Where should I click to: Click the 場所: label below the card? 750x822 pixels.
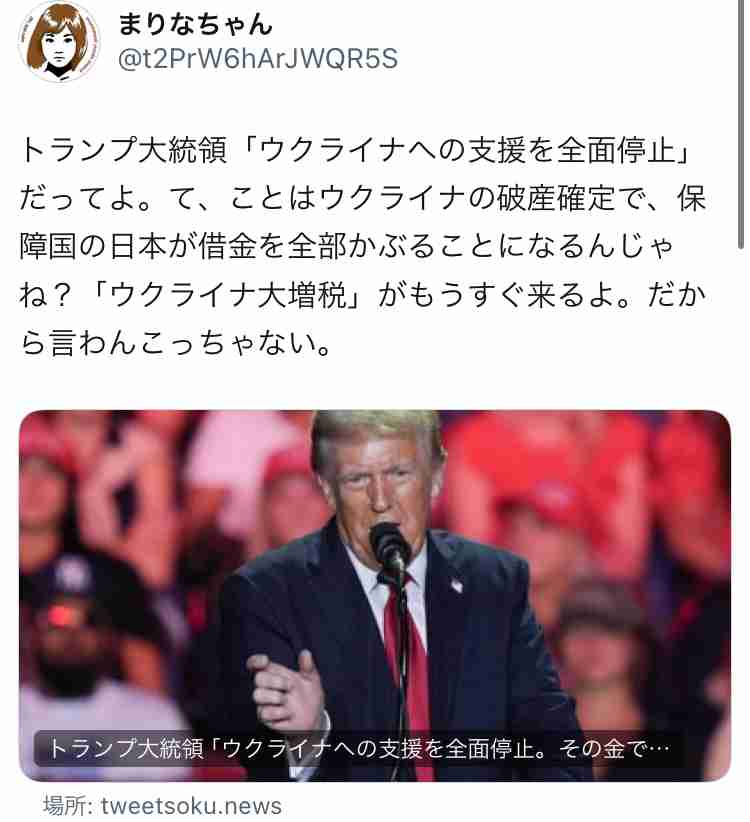(x=68, y=806)
